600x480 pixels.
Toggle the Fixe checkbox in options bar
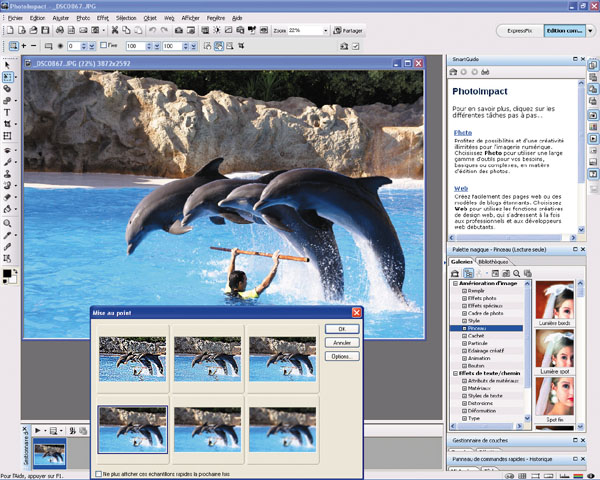(103, 46)
